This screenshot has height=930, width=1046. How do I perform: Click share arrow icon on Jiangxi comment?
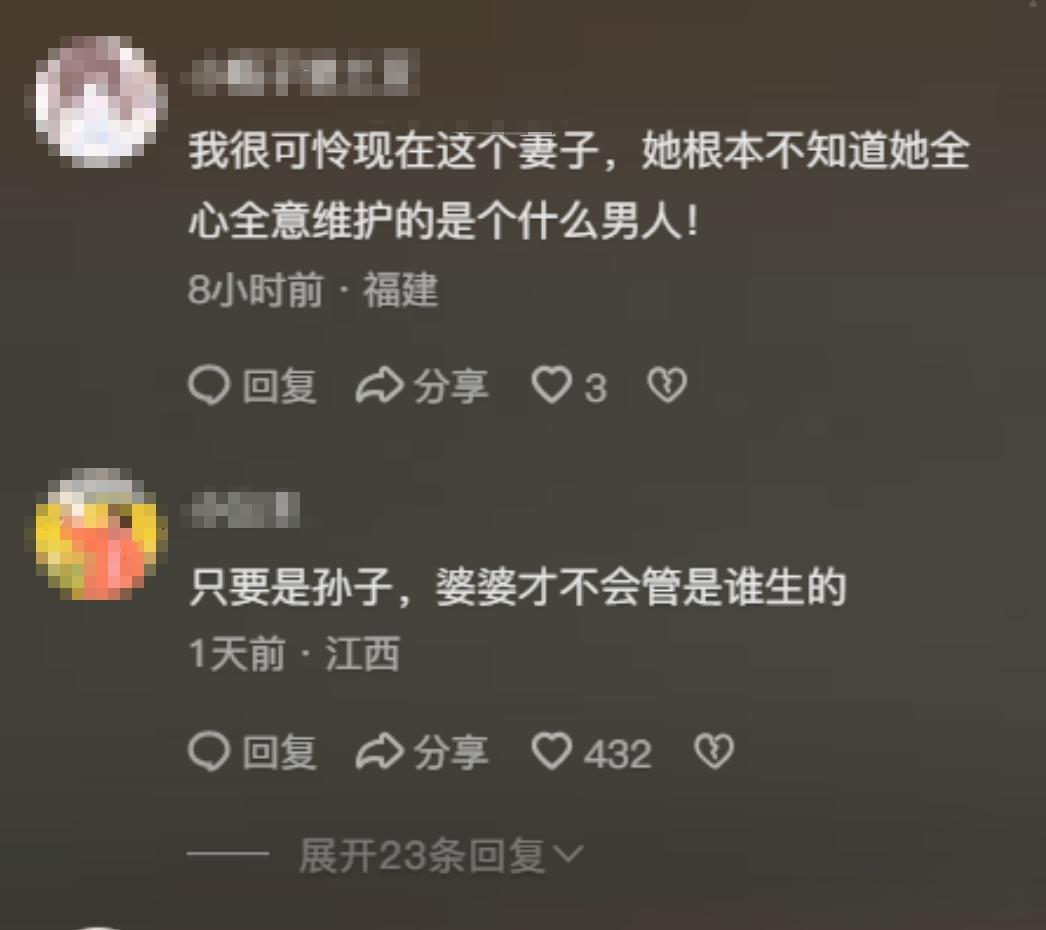pyautogui.click(x=379, y=751)
